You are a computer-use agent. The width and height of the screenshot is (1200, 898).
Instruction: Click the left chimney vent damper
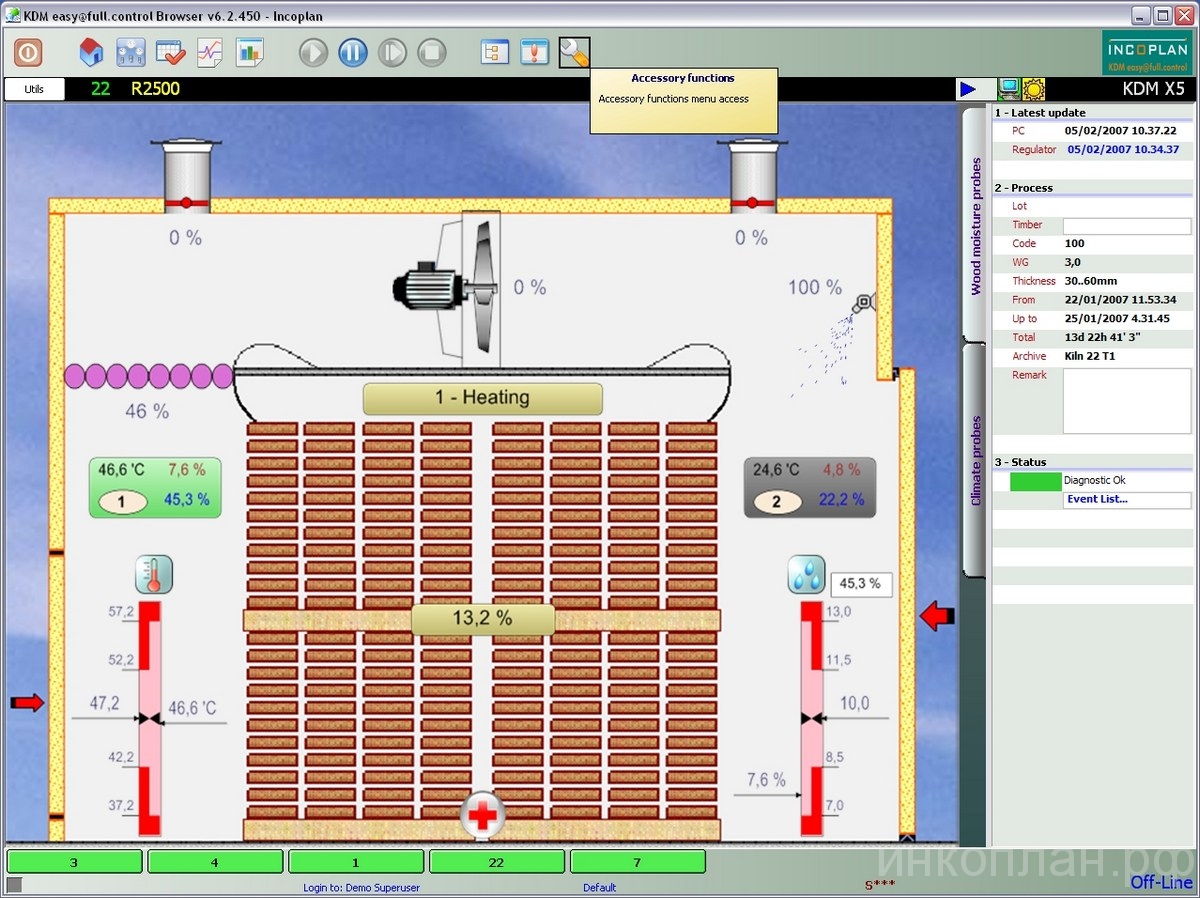click(x=187, y=176)
